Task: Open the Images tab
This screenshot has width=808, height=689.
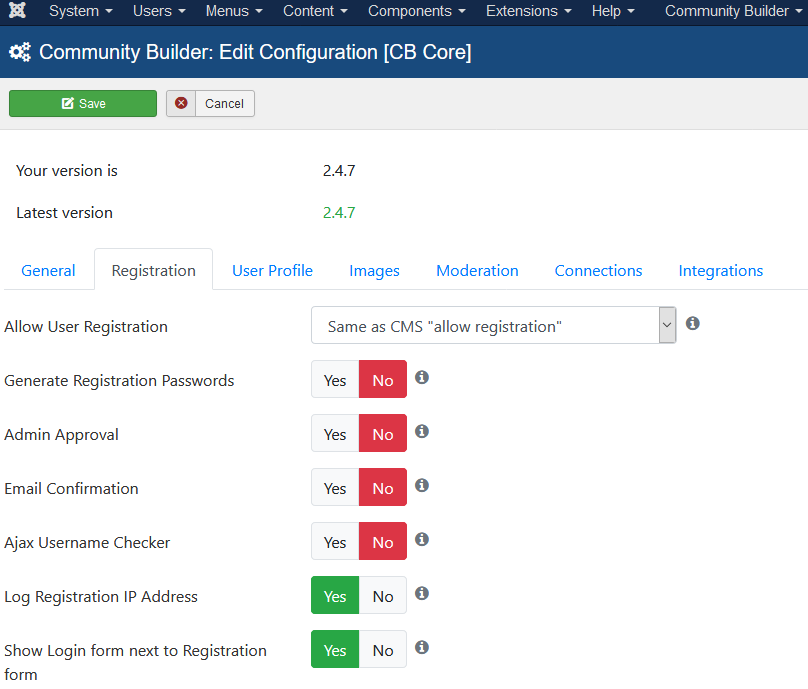Action: click(374, 270)
